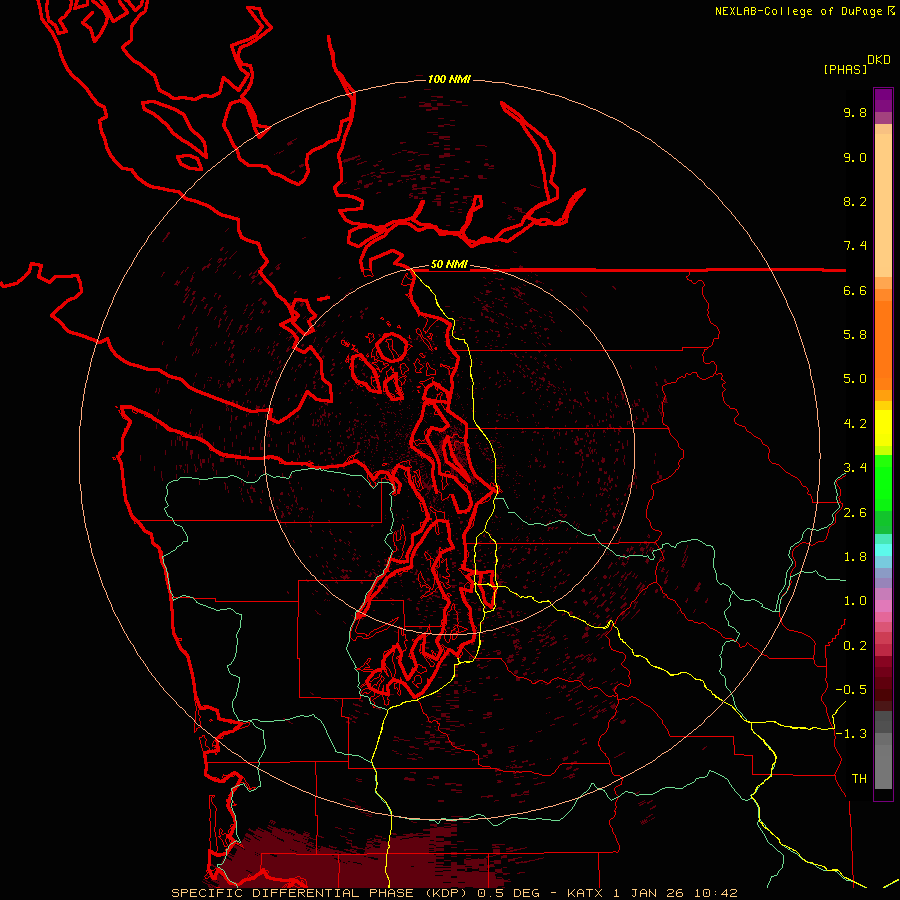Select the -1.3 legend value

851,734
